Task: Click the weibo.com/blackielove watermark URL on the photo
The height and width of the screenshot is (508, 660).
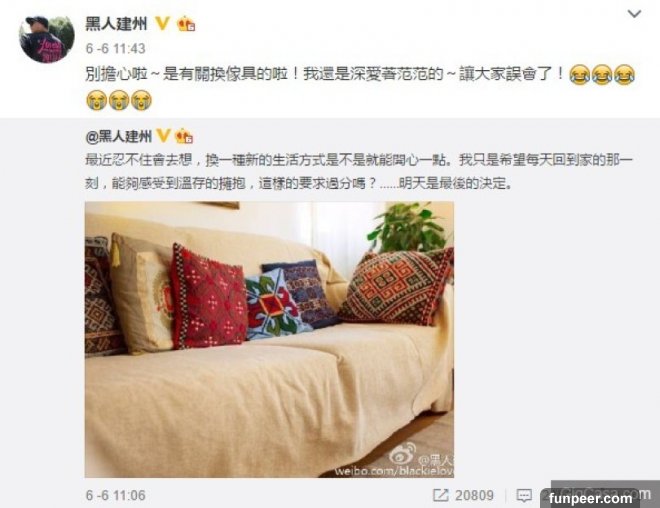Action: point(394,471)
